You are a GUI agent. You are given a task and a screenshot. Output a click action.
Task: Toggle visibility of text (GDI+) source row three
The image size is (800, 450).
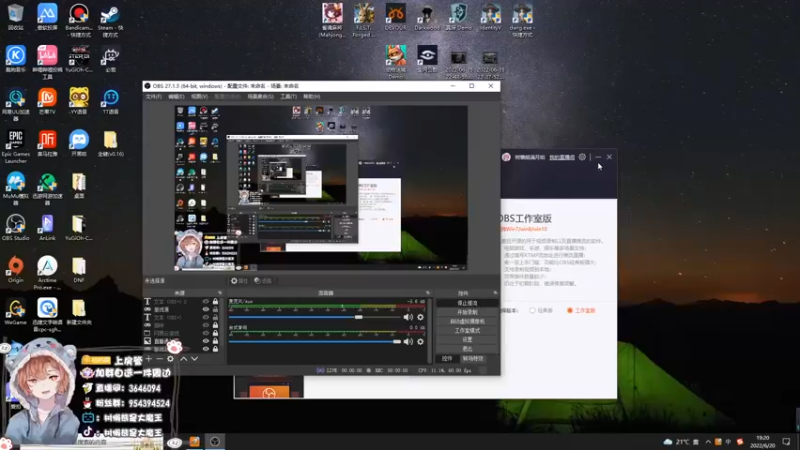206,317
